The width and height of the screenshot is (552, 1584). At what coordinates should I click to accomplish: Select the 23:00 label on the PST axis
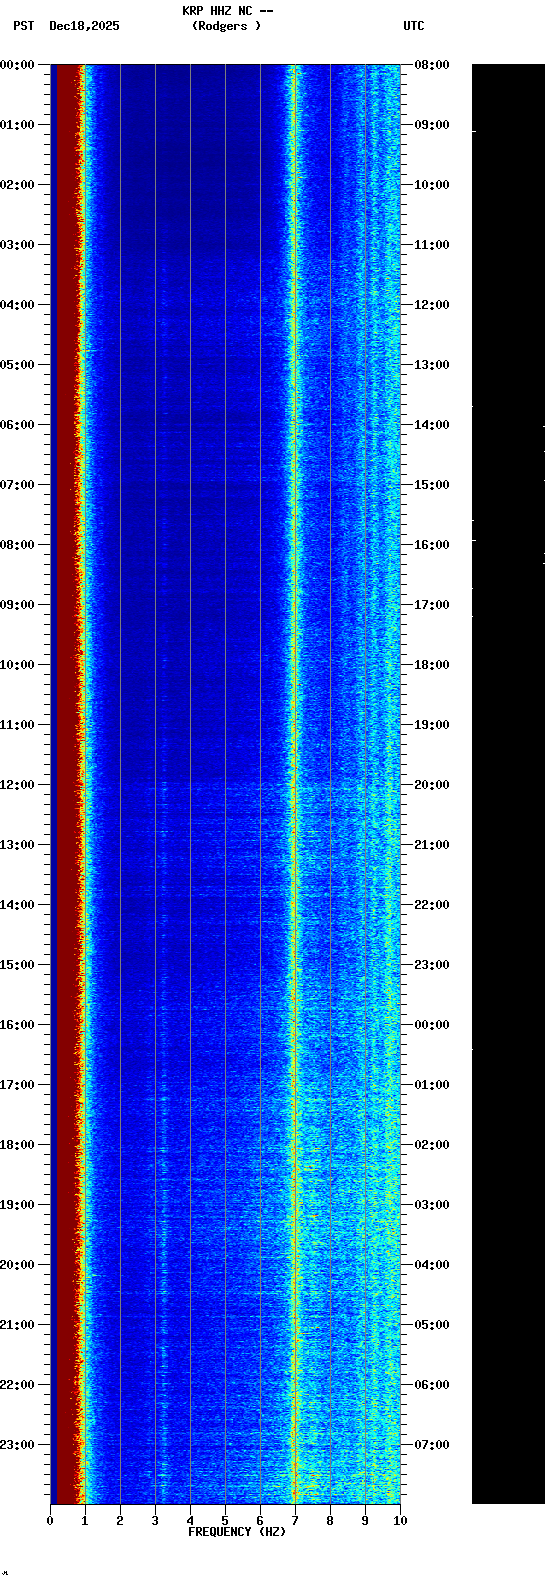(x=17, y=1445)
